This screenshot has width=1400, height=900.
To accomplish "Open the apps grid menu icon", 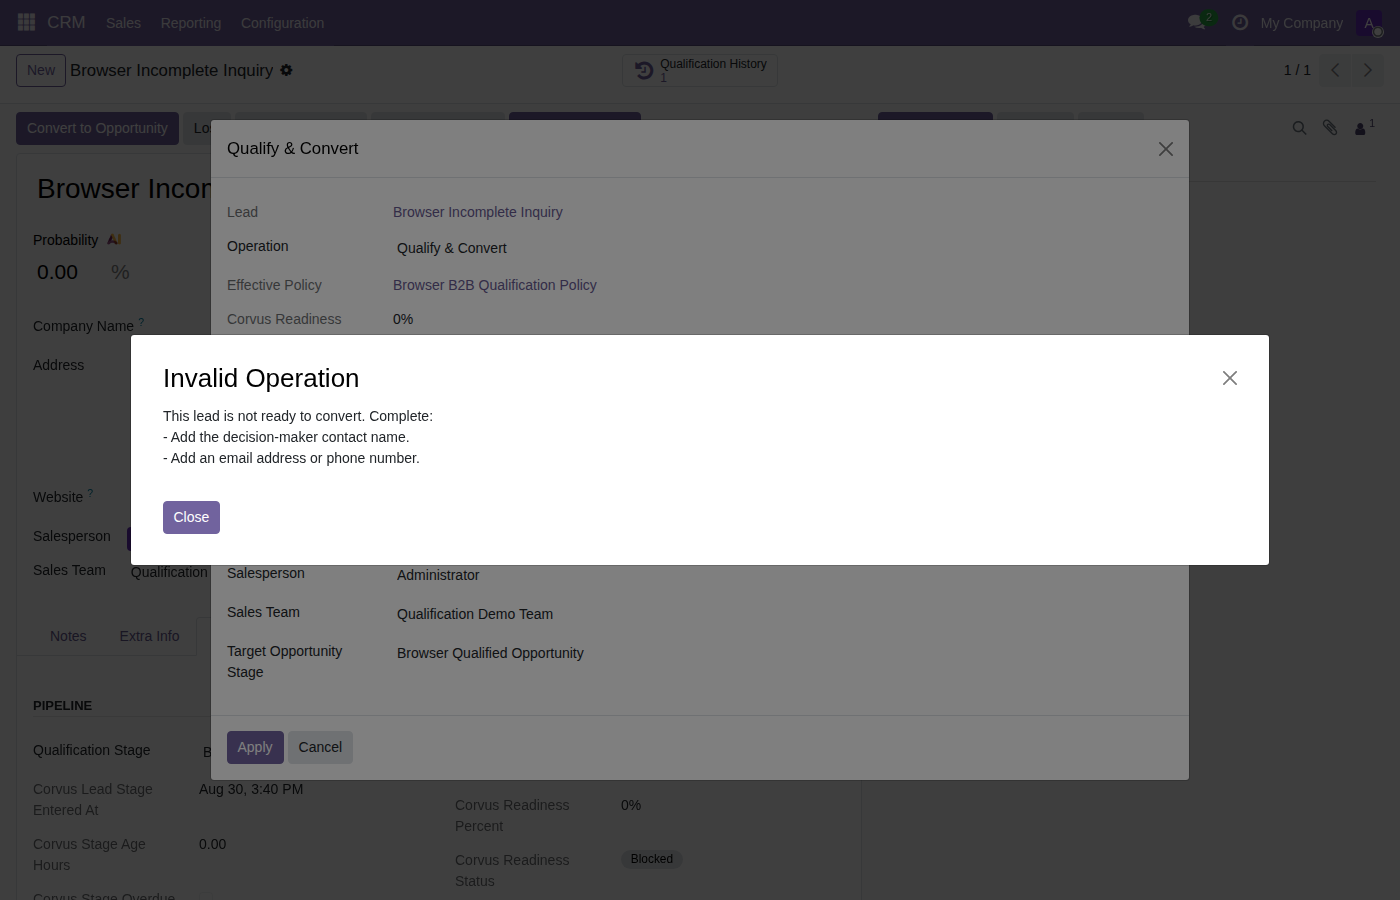I will click(27, 22).
